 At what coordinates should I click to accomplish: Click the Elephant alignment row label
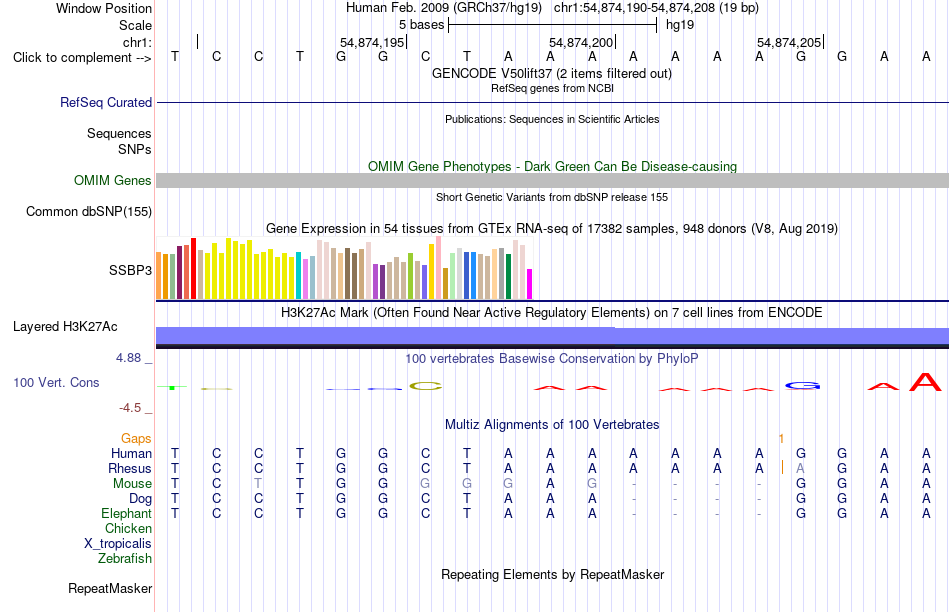(127, 513)
